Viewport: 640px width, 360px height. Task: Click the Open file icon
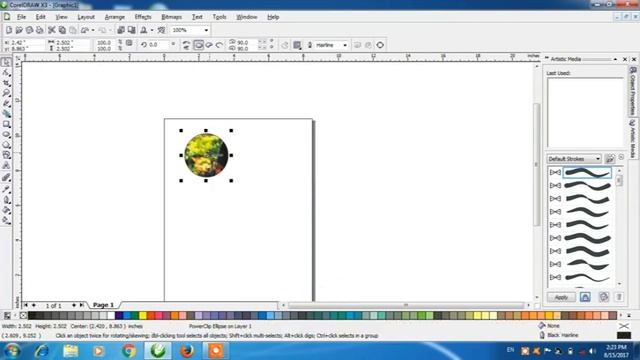pos(19,30)
